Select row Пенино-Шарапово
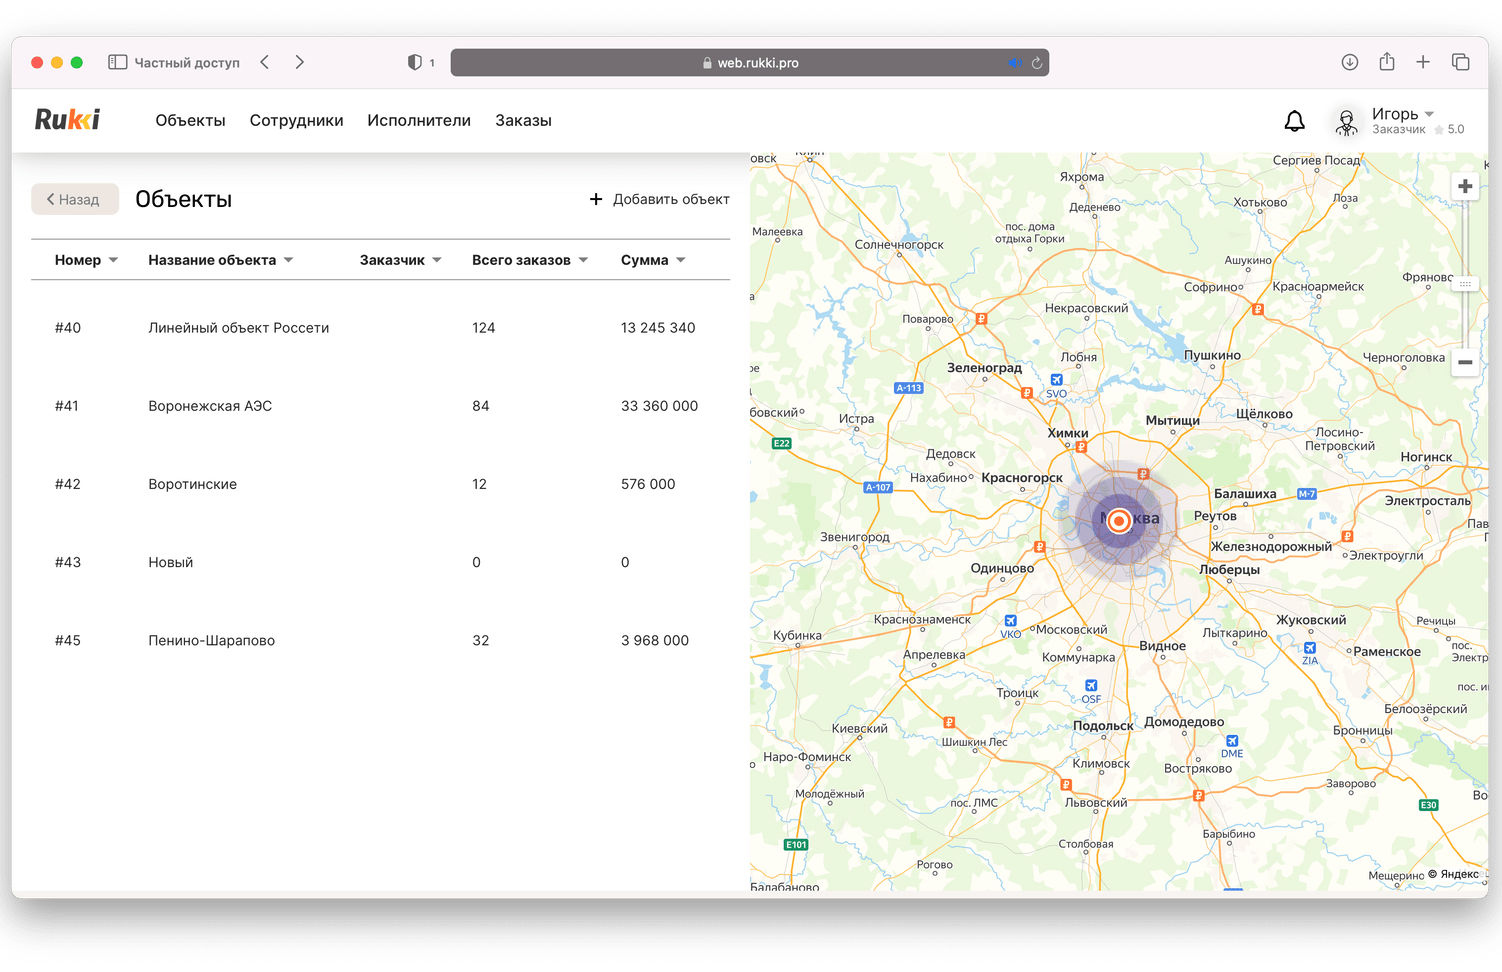 tap(380, 640)
